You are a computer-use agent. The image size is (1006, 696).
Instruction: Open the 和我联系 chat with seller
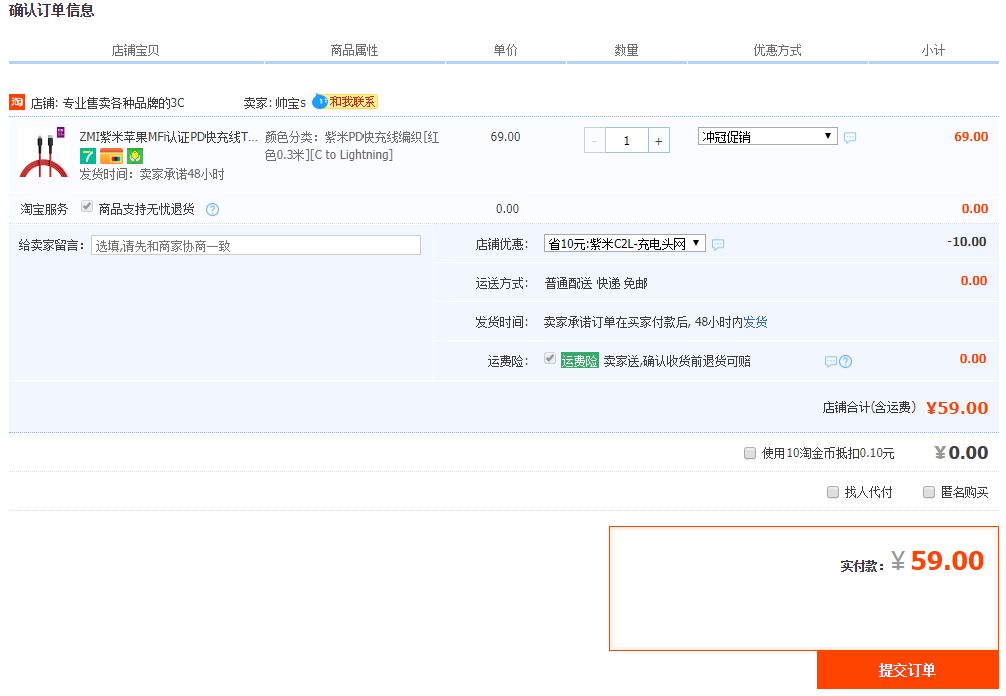point(345,101)
